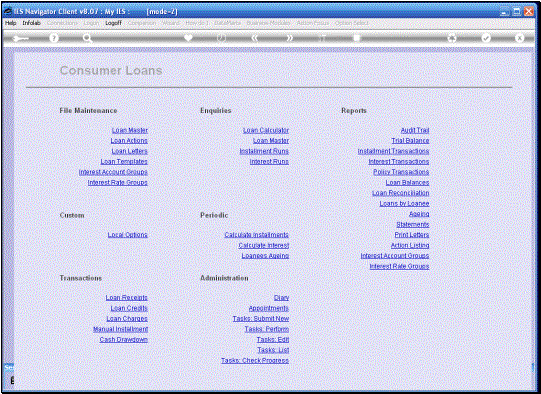The height and width of the screenshot is (394, 541).
Task: Click the magnifying glass search icon
Action: pos(87,38)
